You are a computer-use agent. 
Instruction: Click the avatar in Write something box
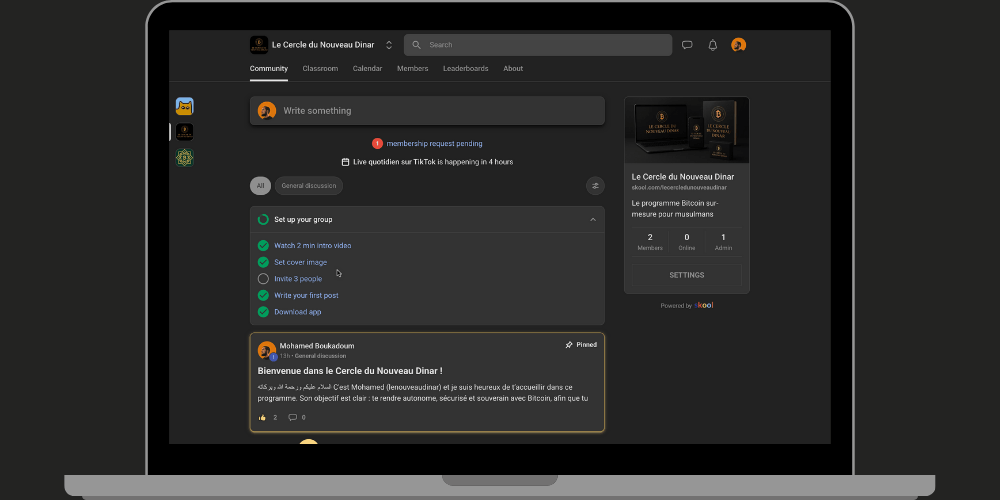pos(267,110)
